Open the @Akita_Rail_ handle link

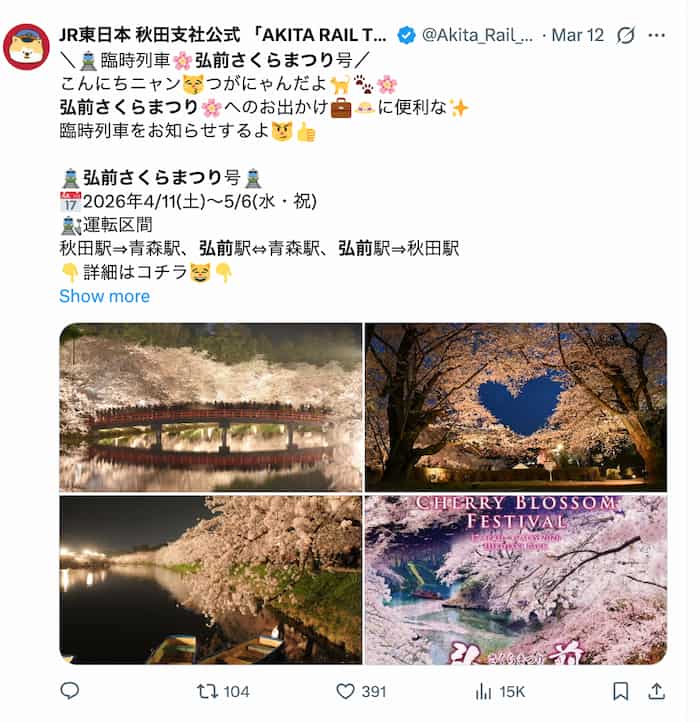(x=477, y=35)
